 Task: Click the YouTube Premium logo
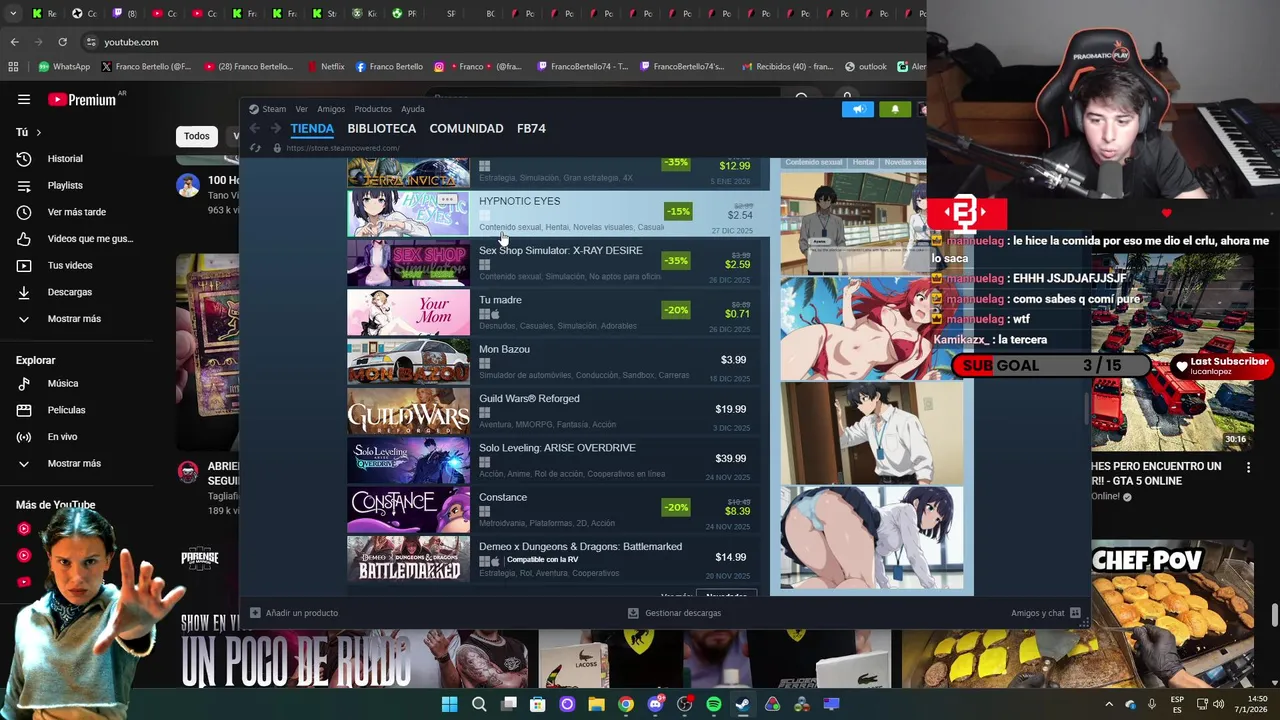click(81, 99)
